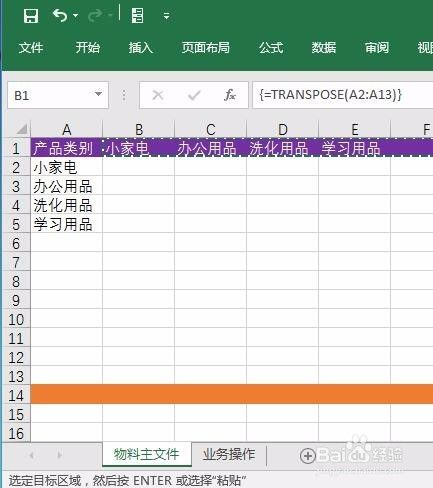Select column A header

click(x=66, y=129)
